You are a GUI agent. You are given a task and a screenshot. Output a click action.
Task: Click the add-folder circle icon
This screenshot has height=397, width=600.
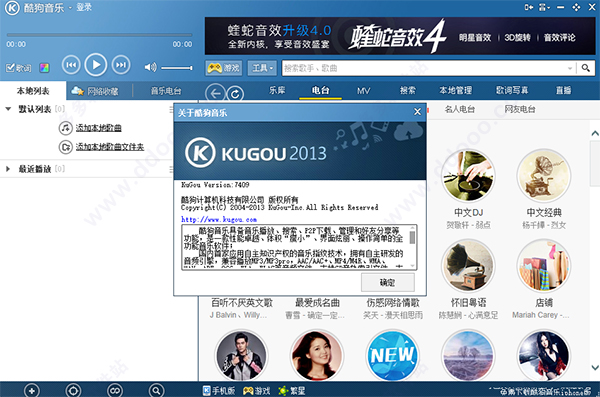tap(65, 147)
